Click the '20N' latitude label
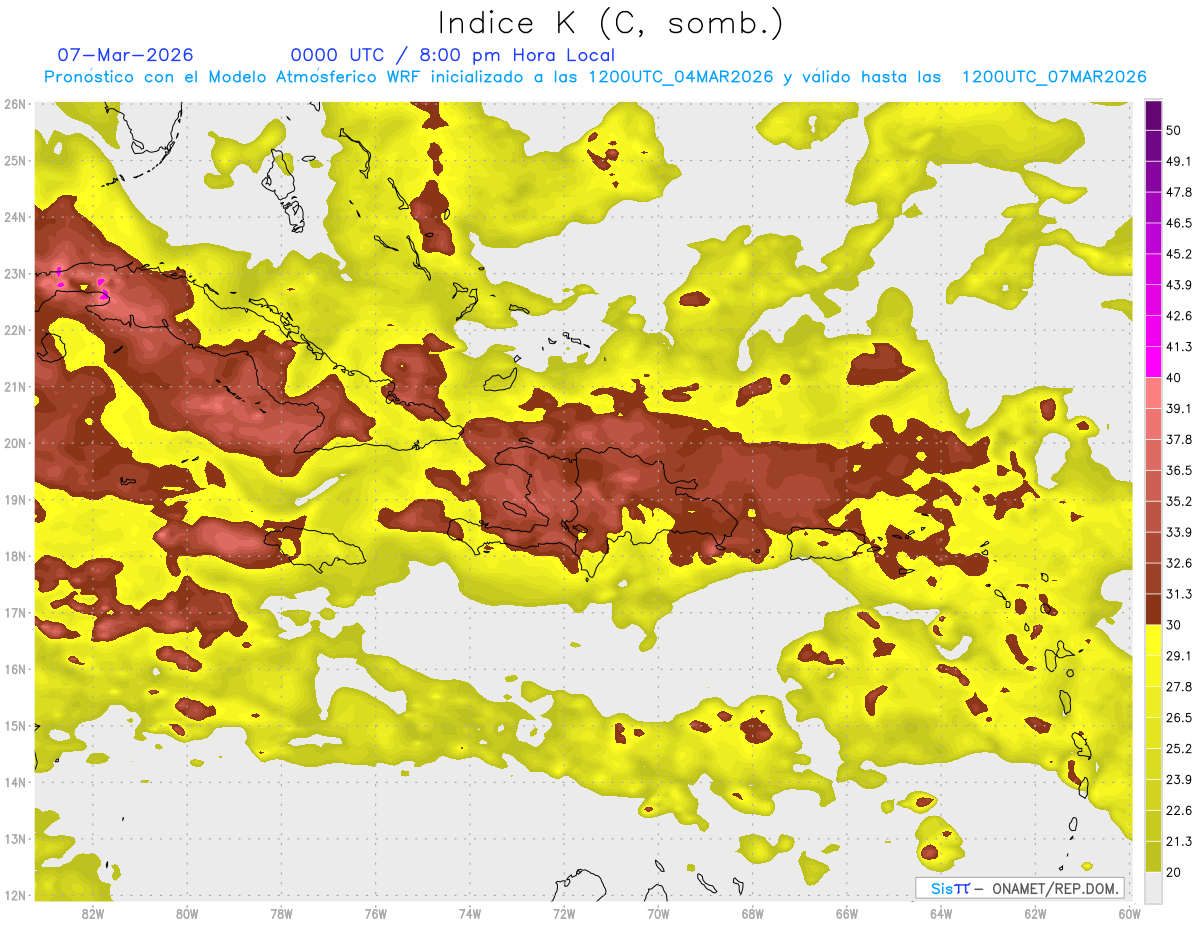The image size is (1200, 927). click(15, 443)
